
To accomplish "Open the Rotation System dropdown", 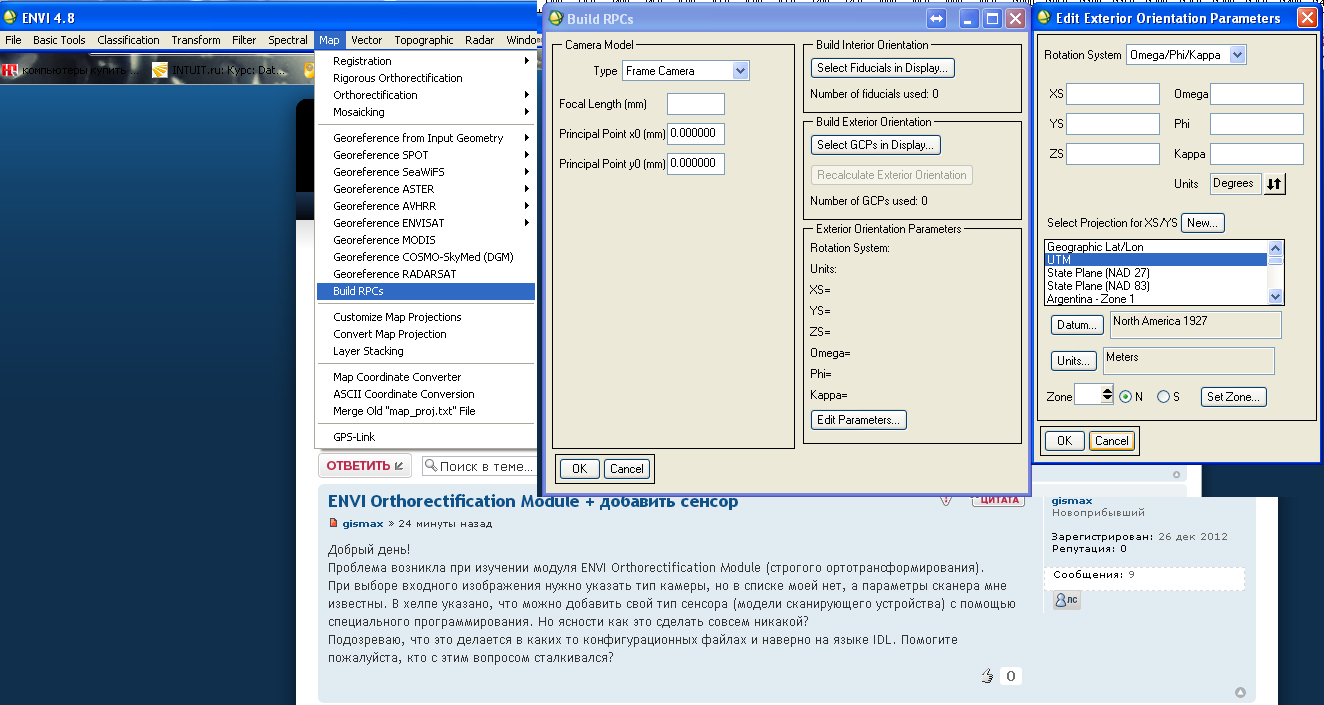I will pyautogui.click(x=1186, y=55).
